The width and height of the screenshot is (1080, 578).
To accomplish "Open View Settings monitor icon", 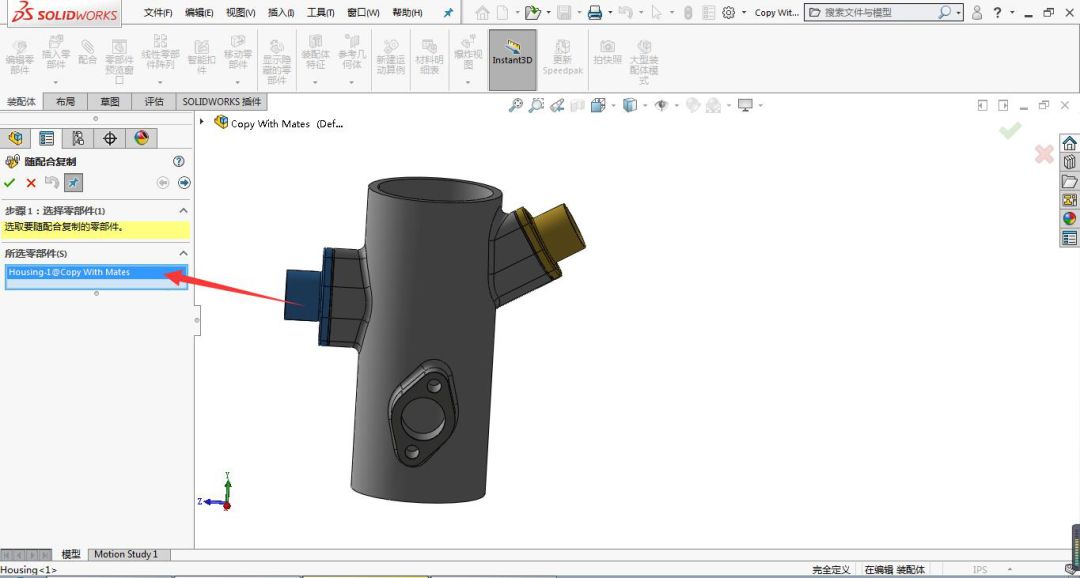I will click(x=745, y=105).
